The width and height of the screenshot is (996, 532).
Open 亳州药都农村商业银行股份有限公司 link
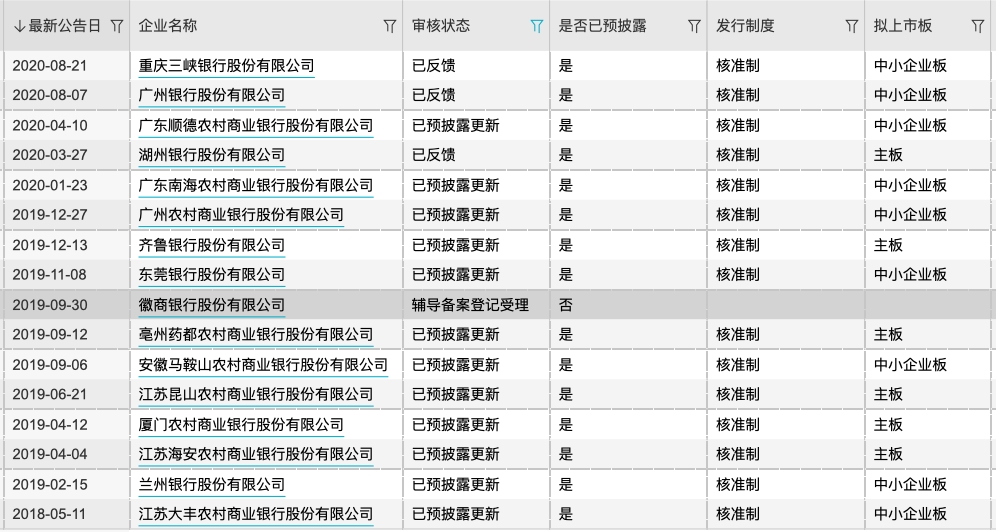click(x=255, y=335)
